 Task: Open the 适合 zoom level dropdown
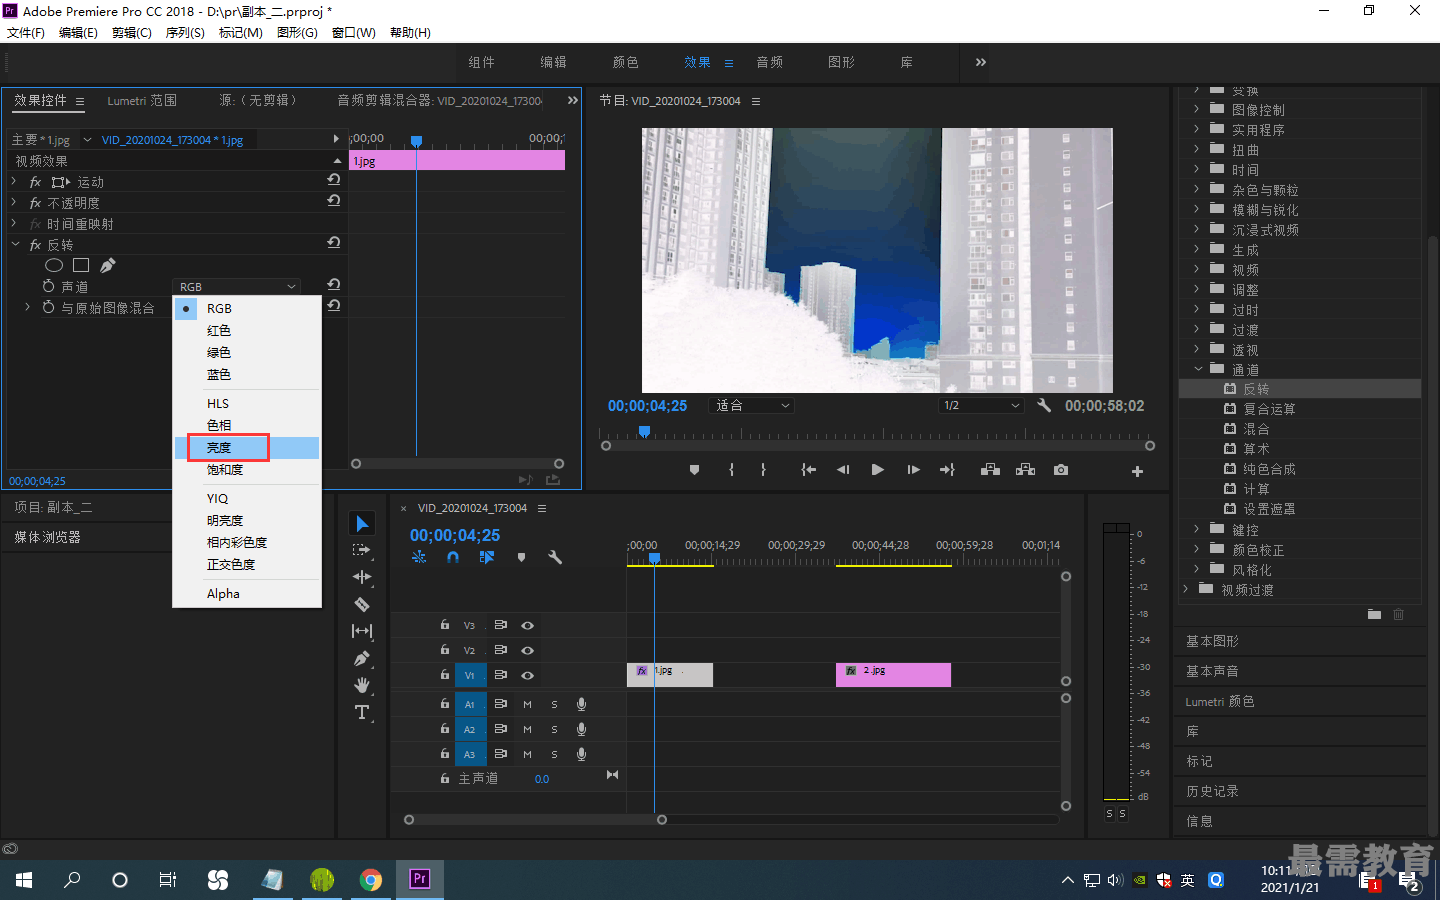(x=752, y=405)
